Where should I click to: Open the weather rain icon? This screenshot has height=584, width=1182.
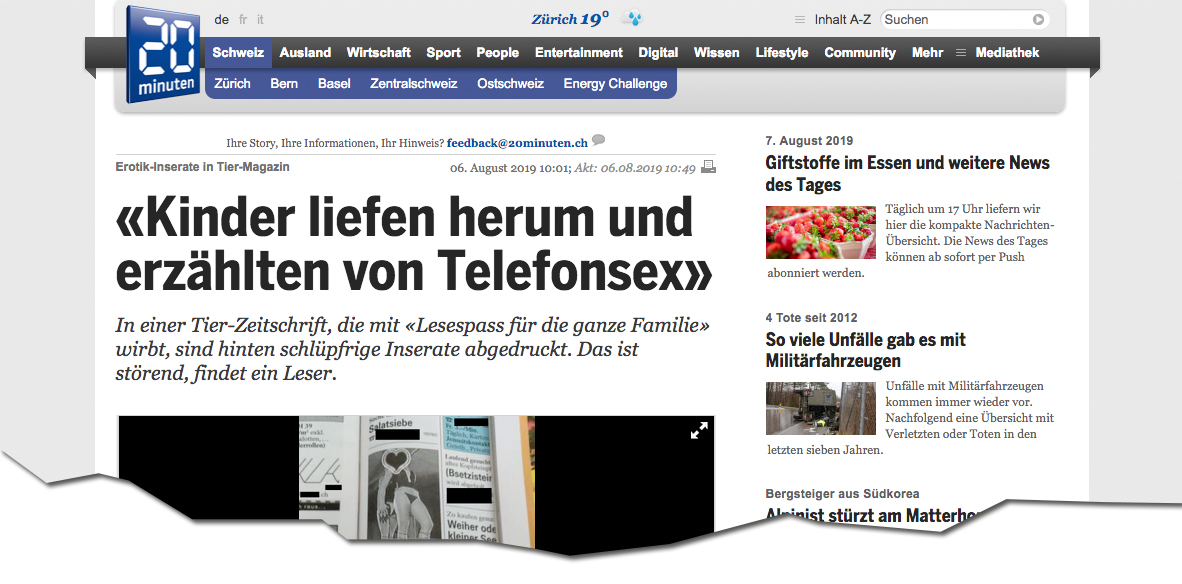click(632, 19)
